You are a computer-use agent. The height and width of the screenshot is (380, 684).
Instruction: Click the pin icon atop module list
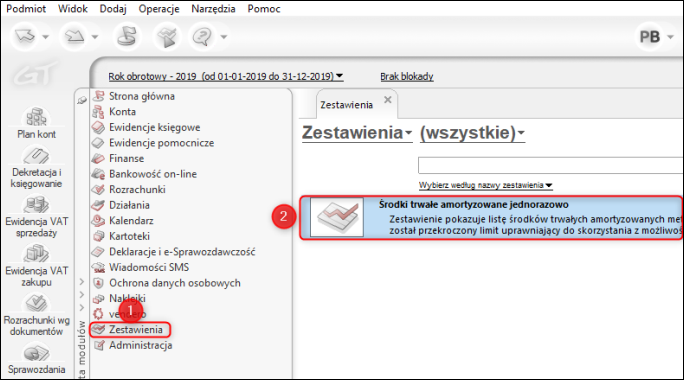(82, 101)
